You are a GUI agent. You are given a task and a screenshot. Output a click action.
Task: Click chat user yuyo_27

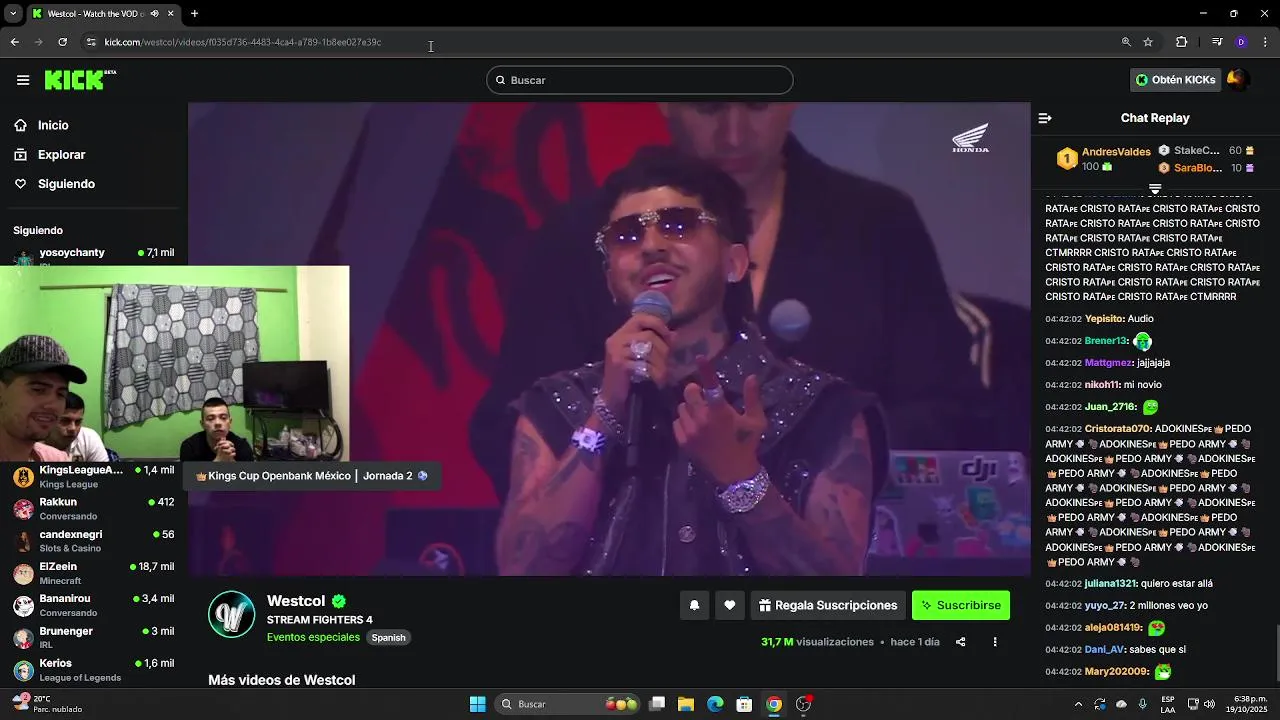1105,605
